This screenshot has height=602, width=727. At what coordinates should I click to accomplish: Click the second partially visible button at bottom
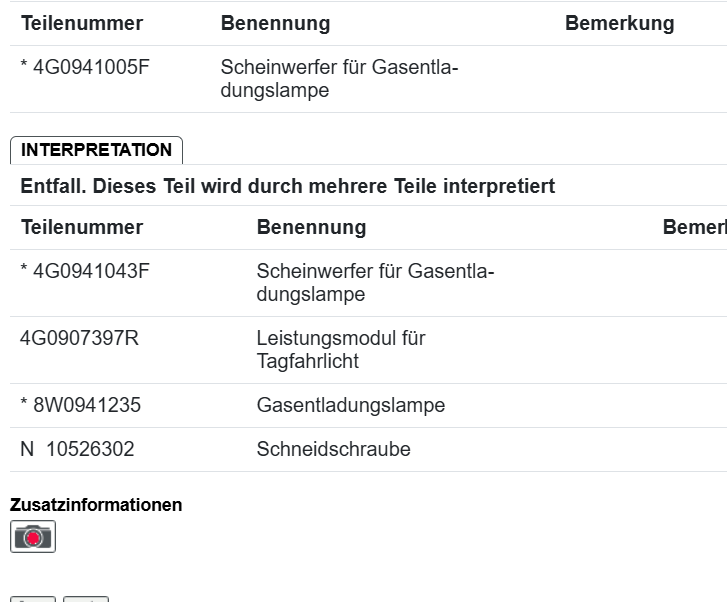85,598
